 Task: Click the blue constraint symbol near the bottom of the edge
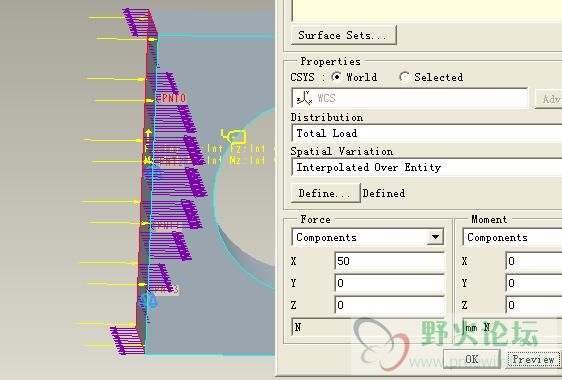tap(148, 301)
